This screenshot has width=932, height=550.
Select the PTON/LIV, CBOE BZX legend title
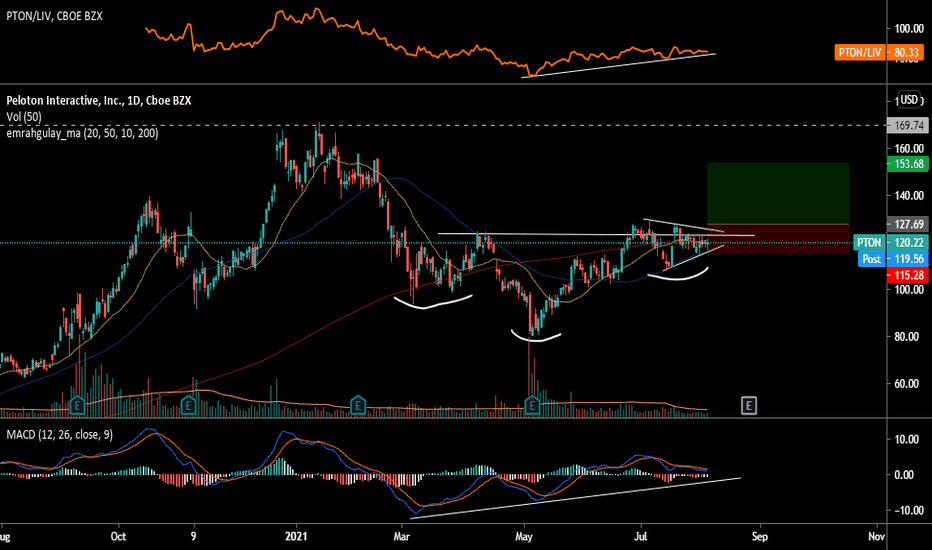point(54,16)
